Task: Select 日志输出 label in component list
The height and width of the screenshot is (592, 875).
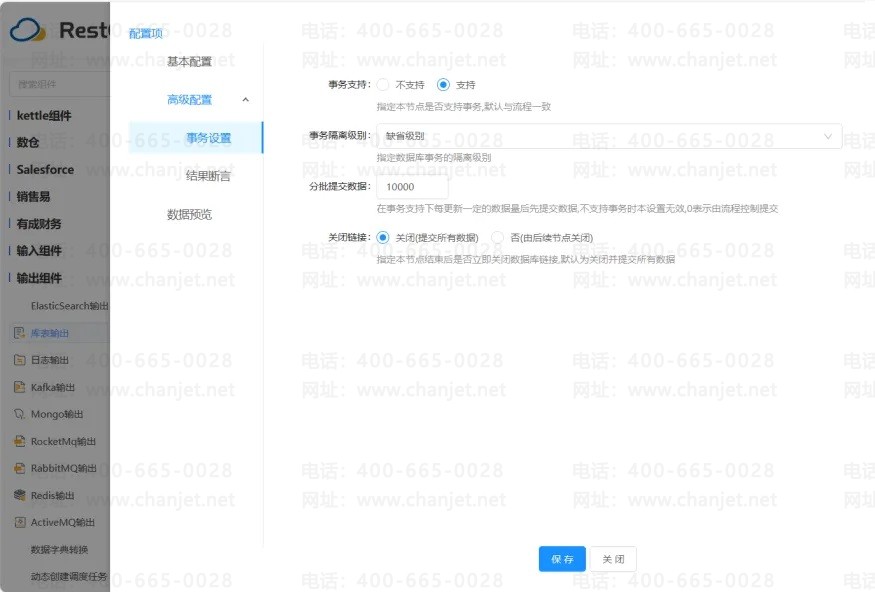Action: [x=50, y=360]
